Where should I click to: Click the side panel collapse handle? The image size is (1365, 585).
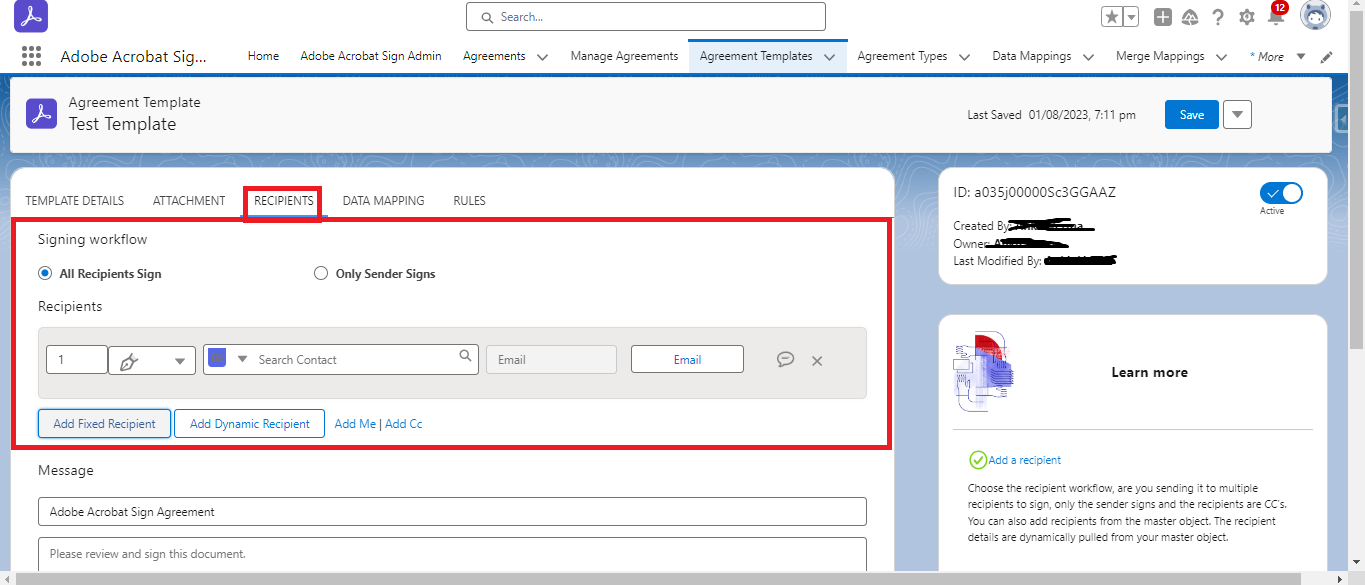(x=1343, y=119)
